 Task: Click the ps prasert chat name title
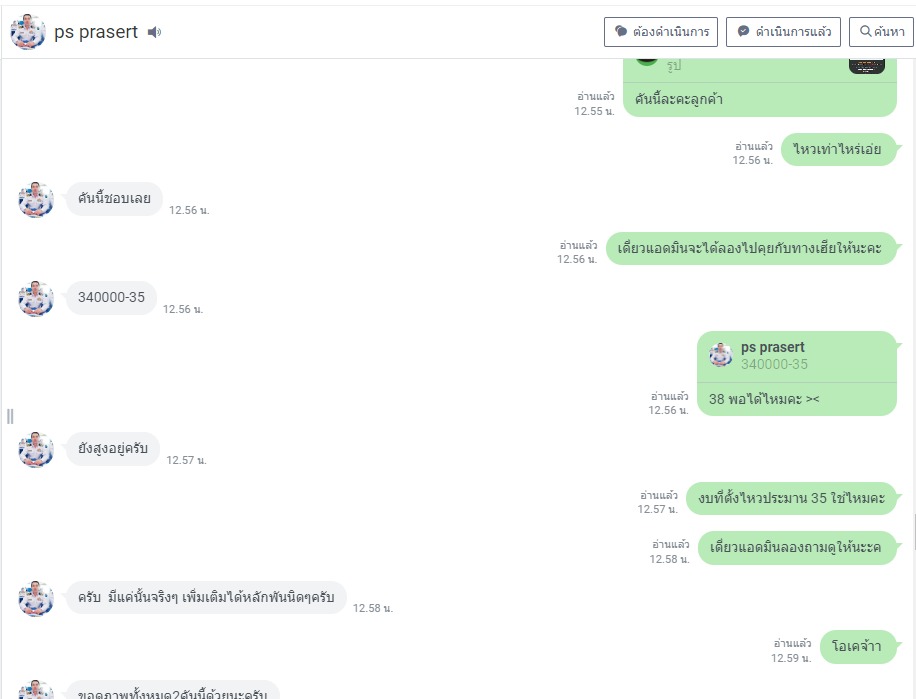(96, 32)
